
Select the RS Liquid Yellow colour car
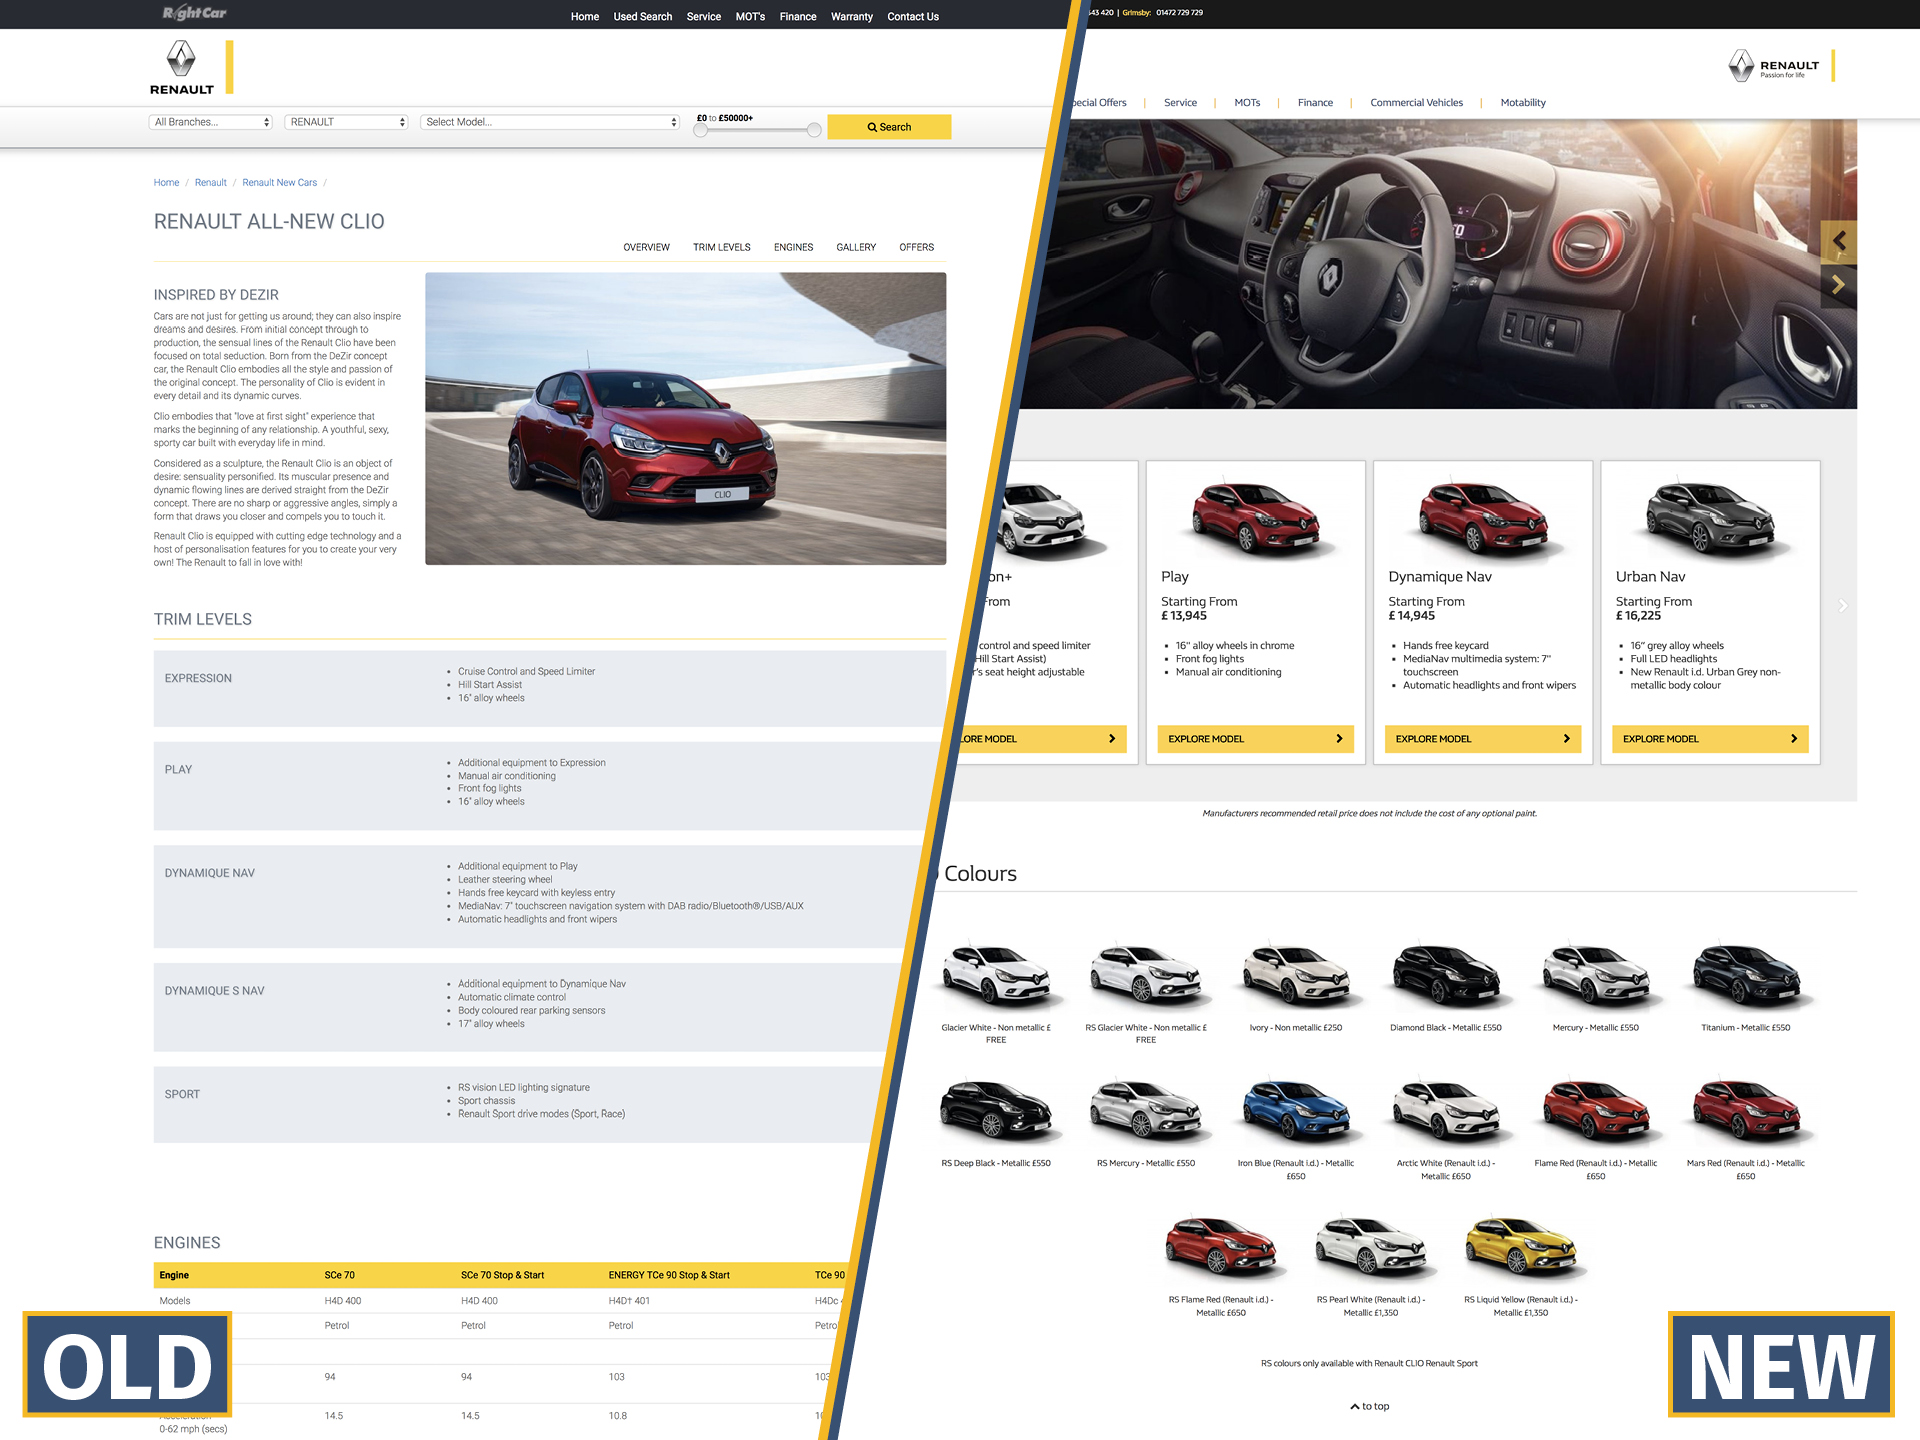tap(1521, 1246)
